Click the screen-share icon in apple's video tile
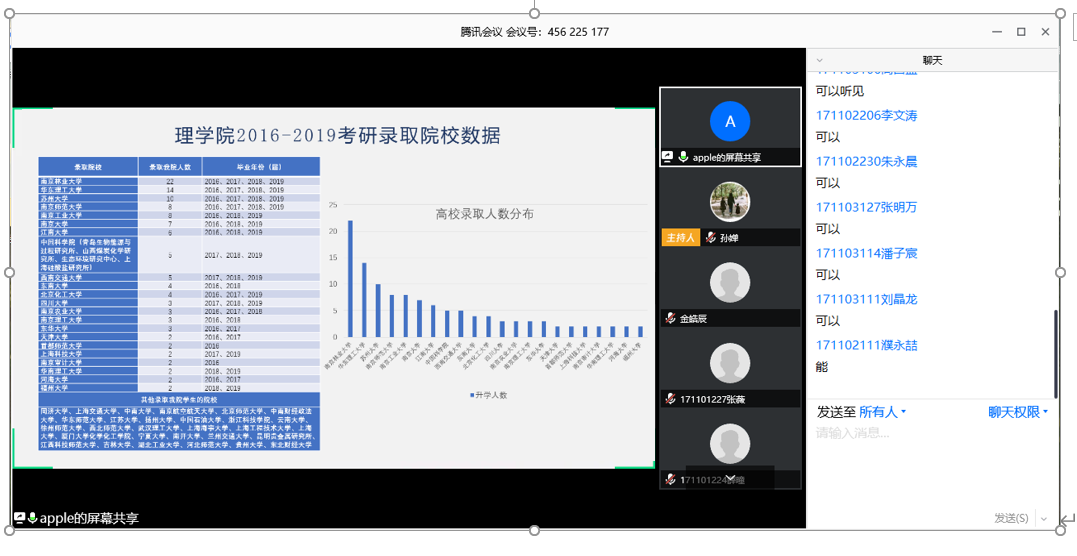Viewport: 1077px width, 556px height. coord(667,157)
